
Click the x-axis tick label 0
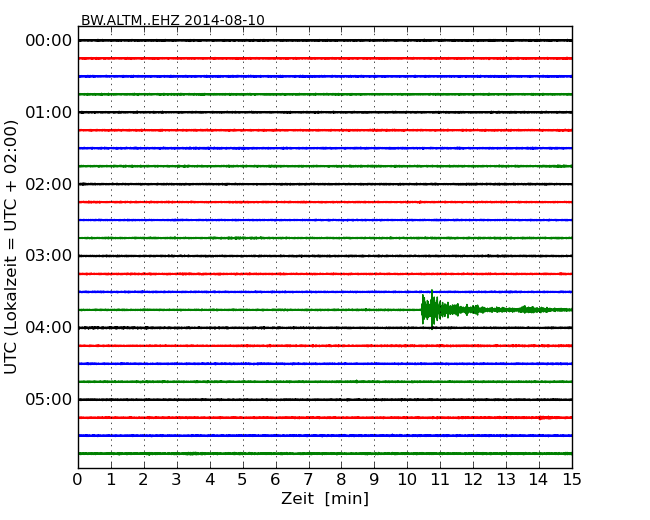78,479
